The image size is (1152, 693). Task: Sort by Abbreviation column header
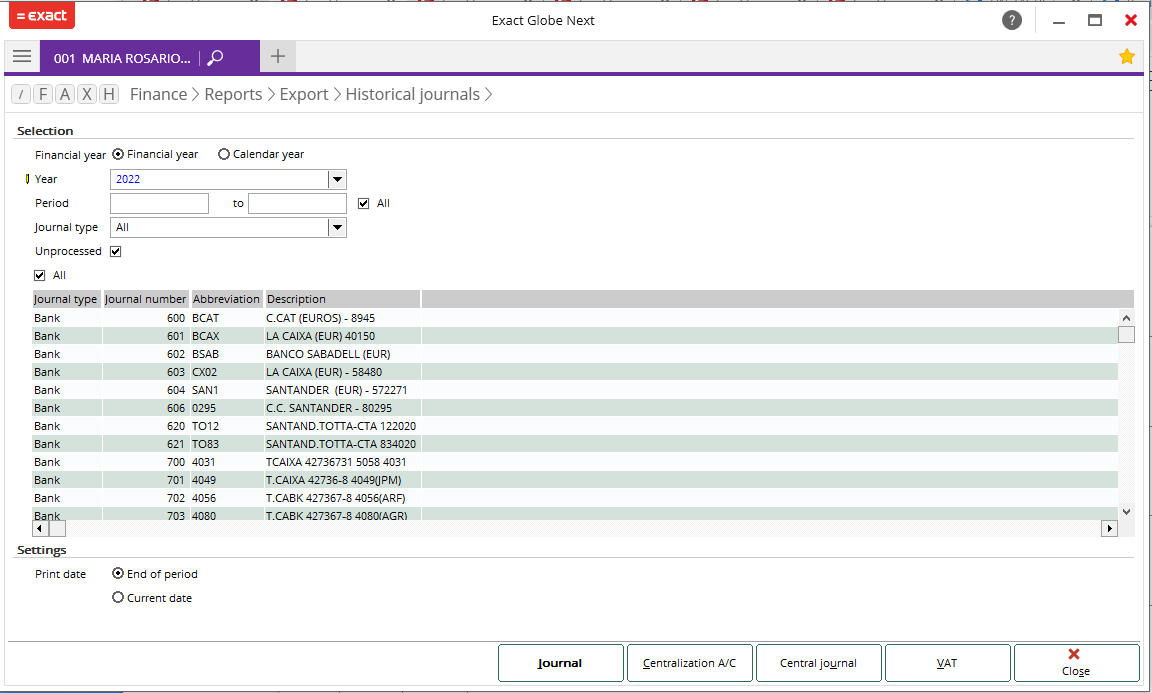(226, 299)
